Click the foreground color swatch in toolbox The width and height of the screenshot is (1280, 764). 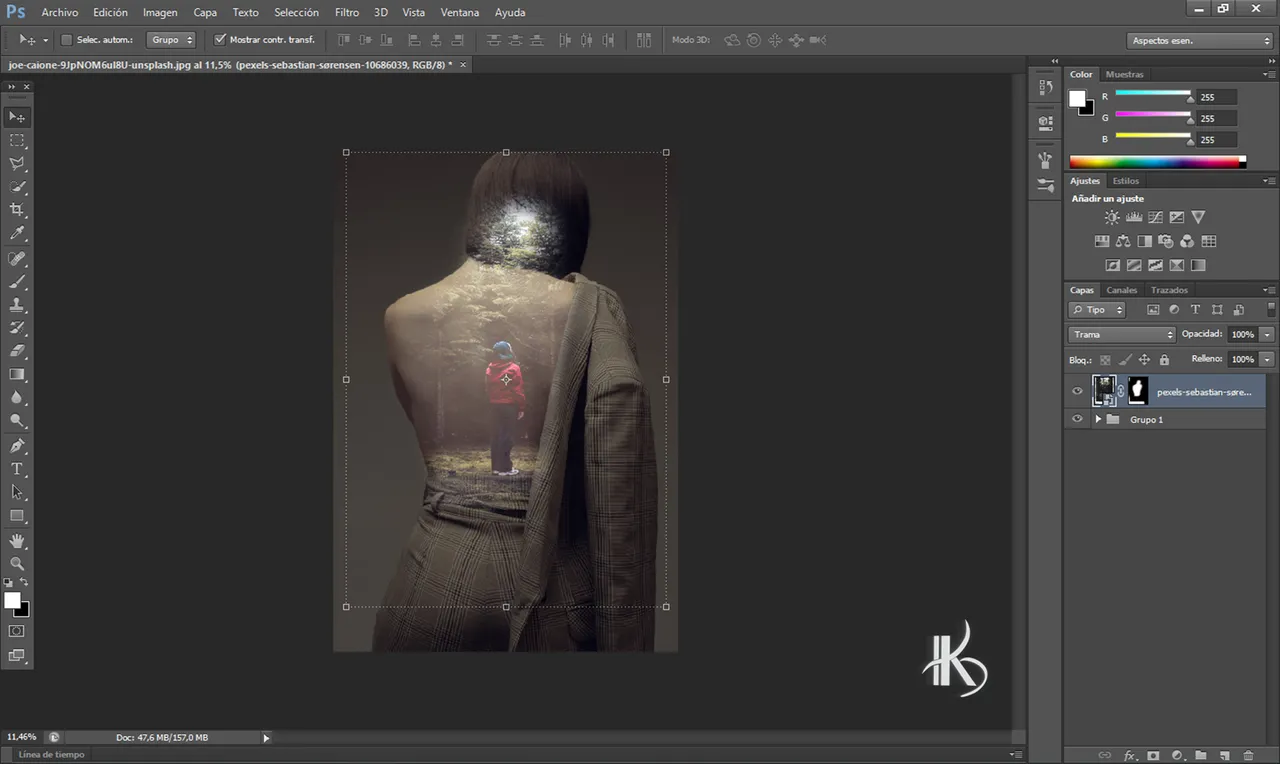[x=12, y=600]
